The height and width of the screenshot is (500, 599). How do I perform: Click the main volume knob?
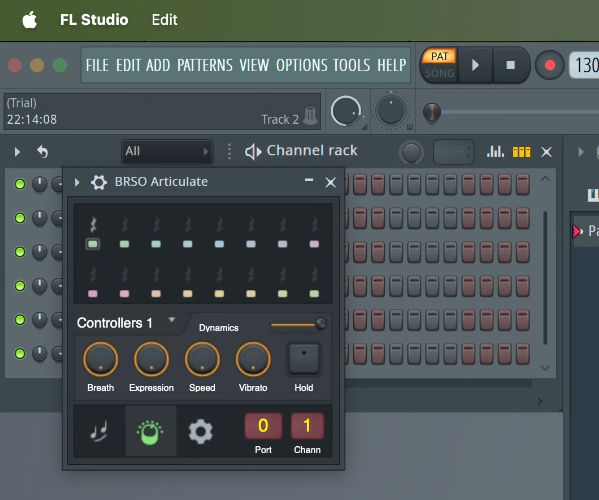pos(346,111)
